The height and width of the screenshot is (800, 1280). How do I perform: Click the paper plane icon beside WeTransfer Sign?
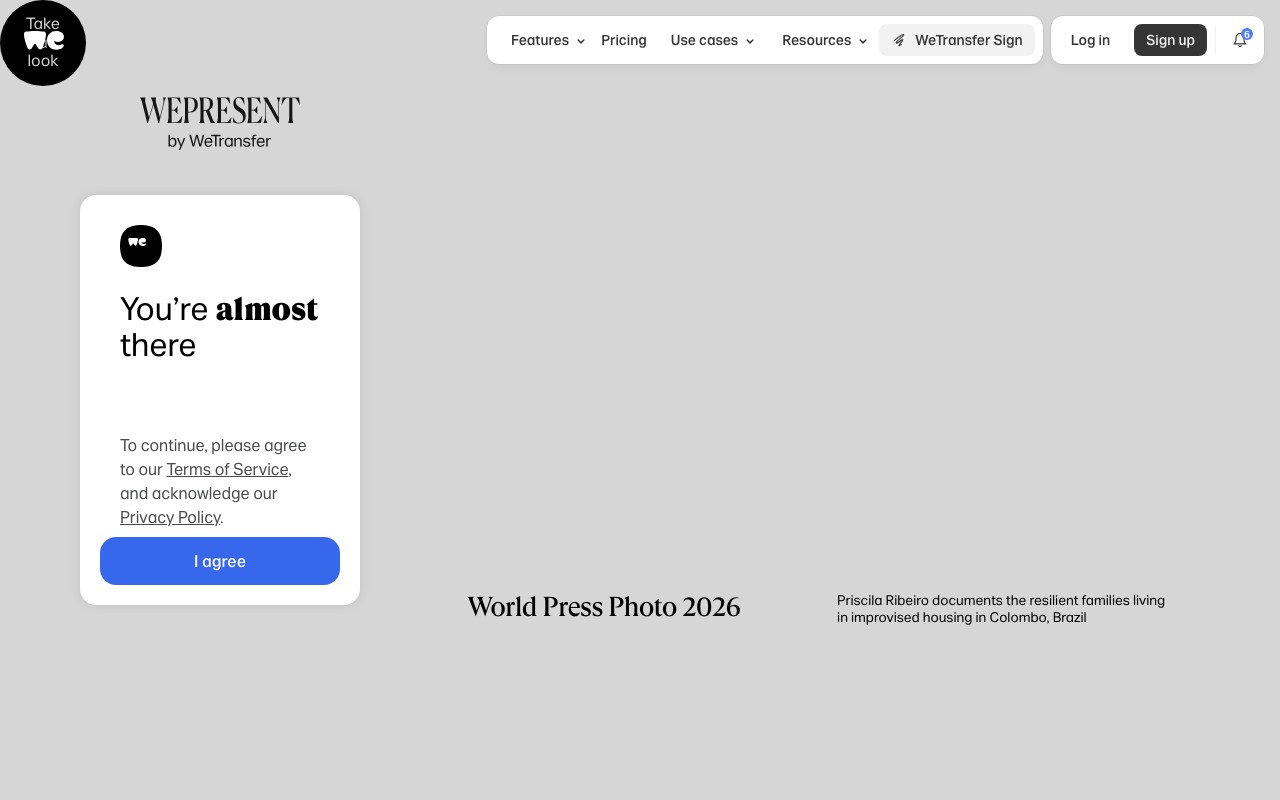(899, 40)
